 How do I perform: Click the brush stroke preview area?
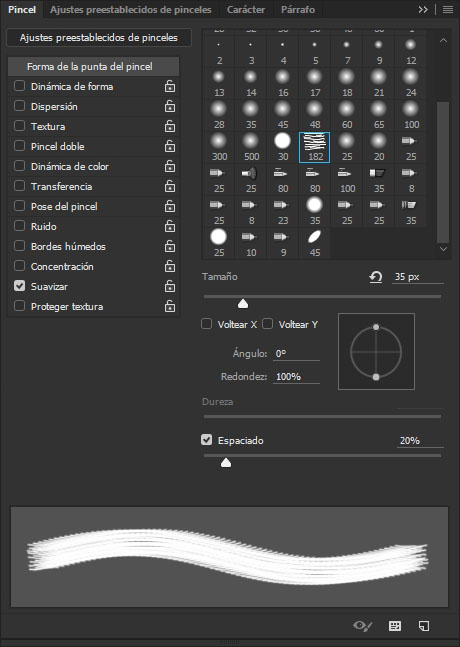point(229,557)
